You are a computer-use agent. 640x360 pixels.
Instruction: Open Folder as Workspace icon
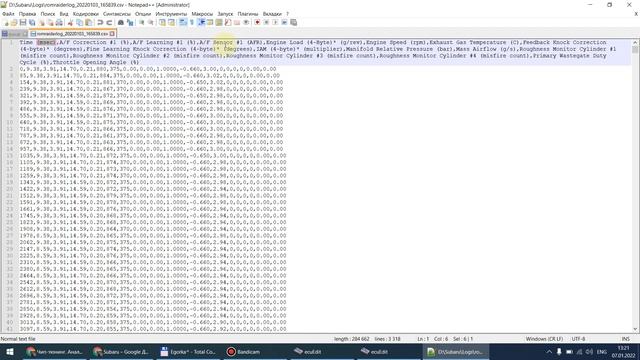pos(237,22)
